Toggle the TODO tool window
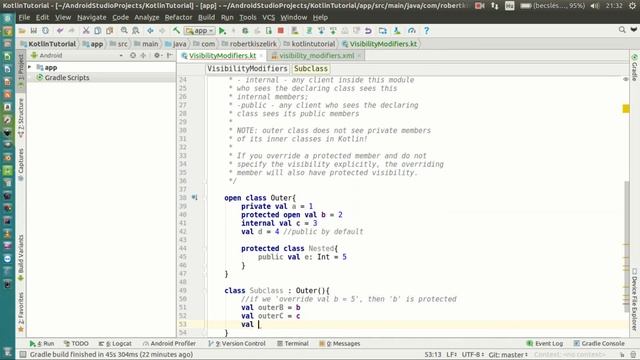The image size is (640, 360). pos(76,343)
